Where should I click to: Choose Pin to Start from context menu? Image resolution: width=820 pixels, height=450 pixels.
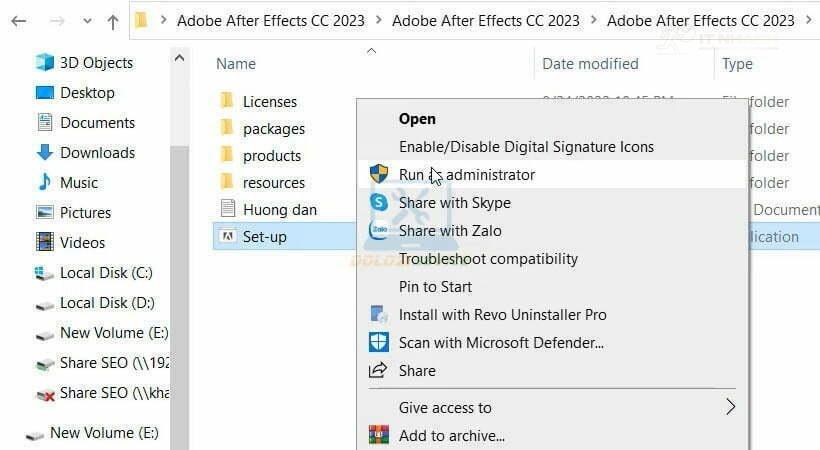[x=435, y=287]
